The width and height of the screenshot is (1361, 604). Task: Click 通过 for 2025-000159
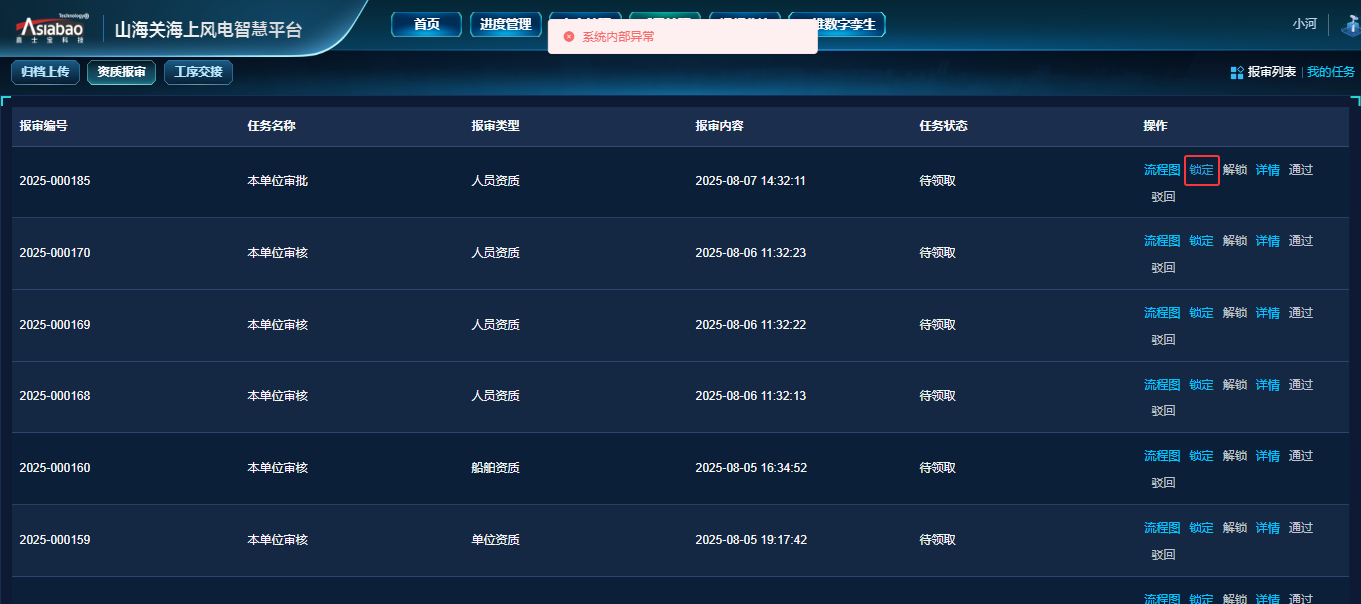[x=1301, y=528]
